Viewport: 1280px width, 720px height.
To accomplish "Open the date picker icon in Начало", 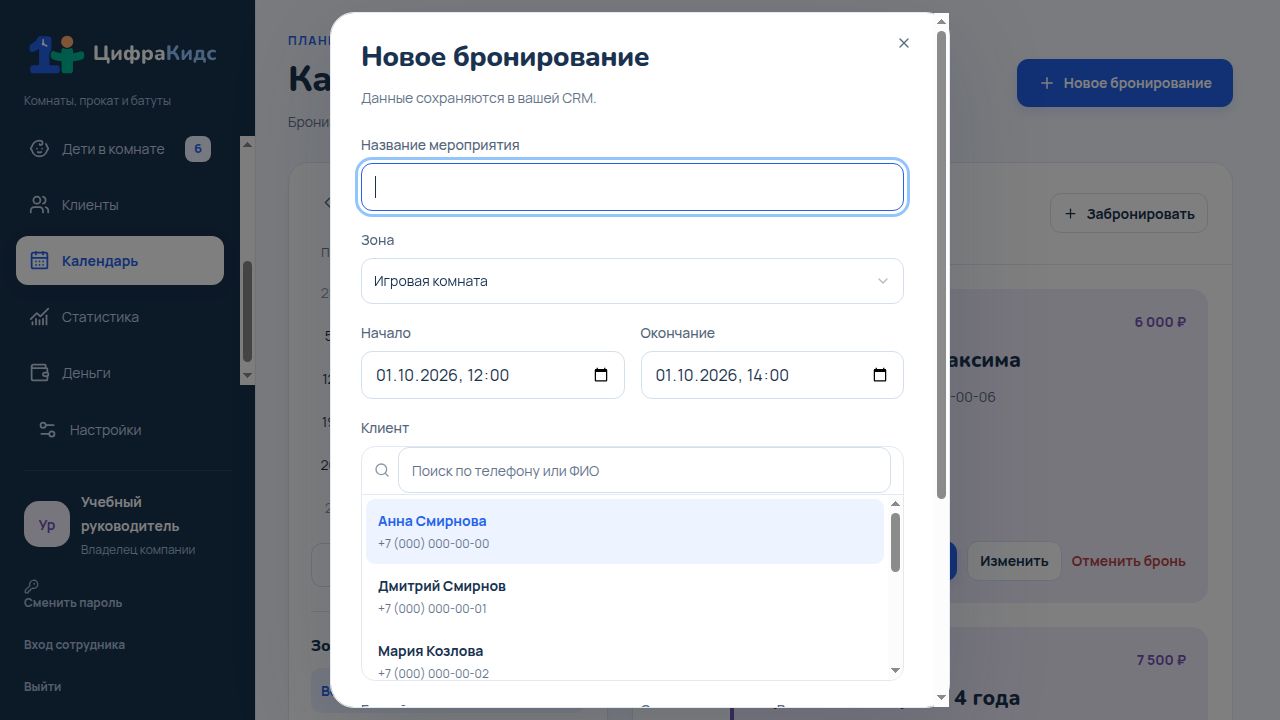I will (601, 375).
